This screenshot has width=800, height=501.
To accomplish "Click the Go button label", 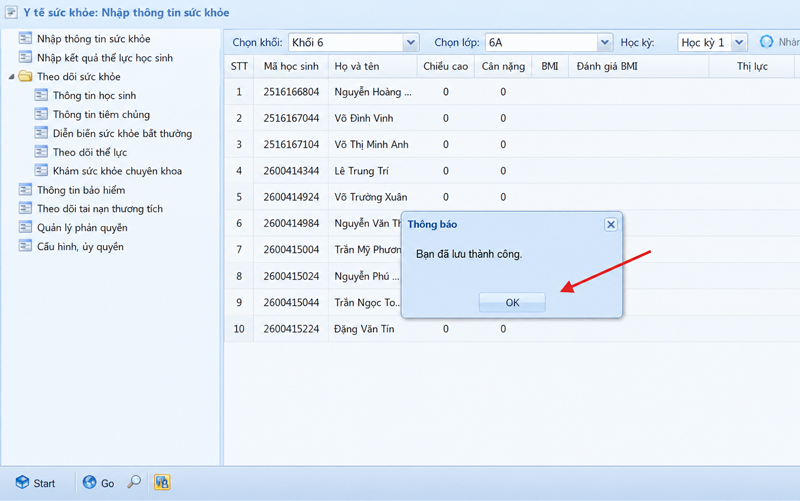I will pos(107,483).
